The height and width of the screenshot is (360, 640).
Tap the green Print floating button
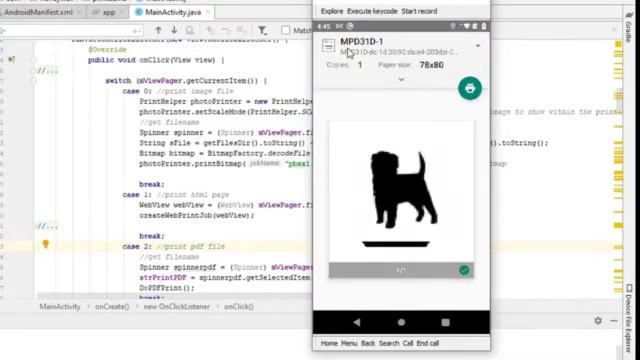tap(470, 88)
